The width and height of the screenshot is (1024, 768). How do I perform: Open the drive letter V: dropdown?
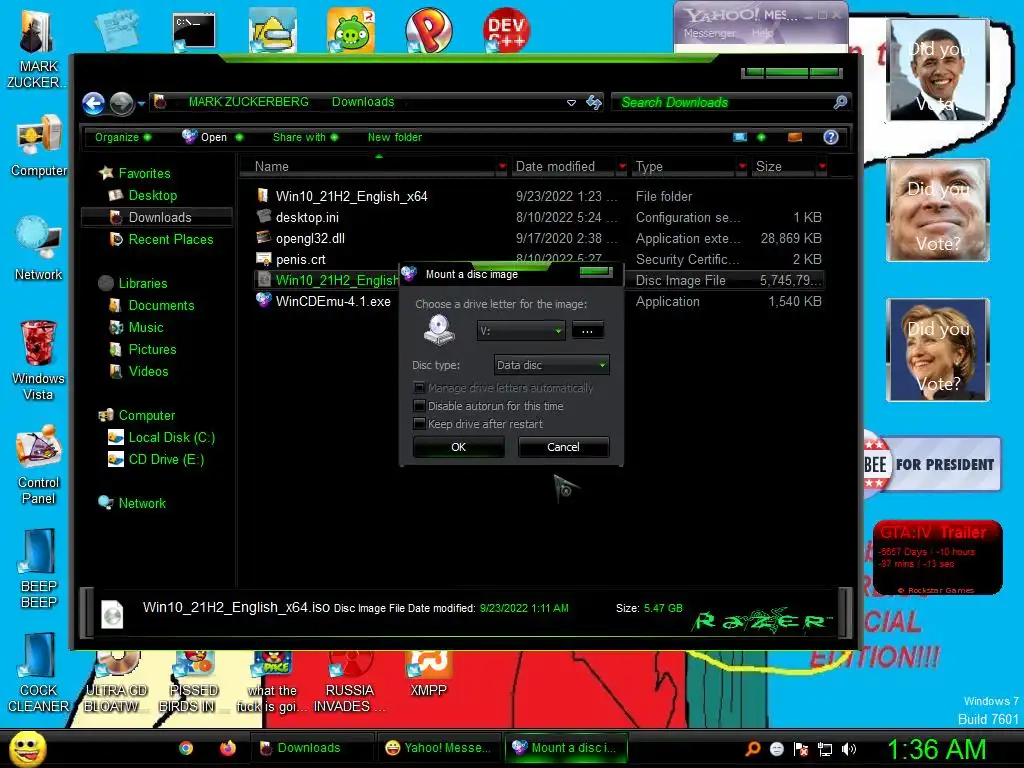pos(521,331)
